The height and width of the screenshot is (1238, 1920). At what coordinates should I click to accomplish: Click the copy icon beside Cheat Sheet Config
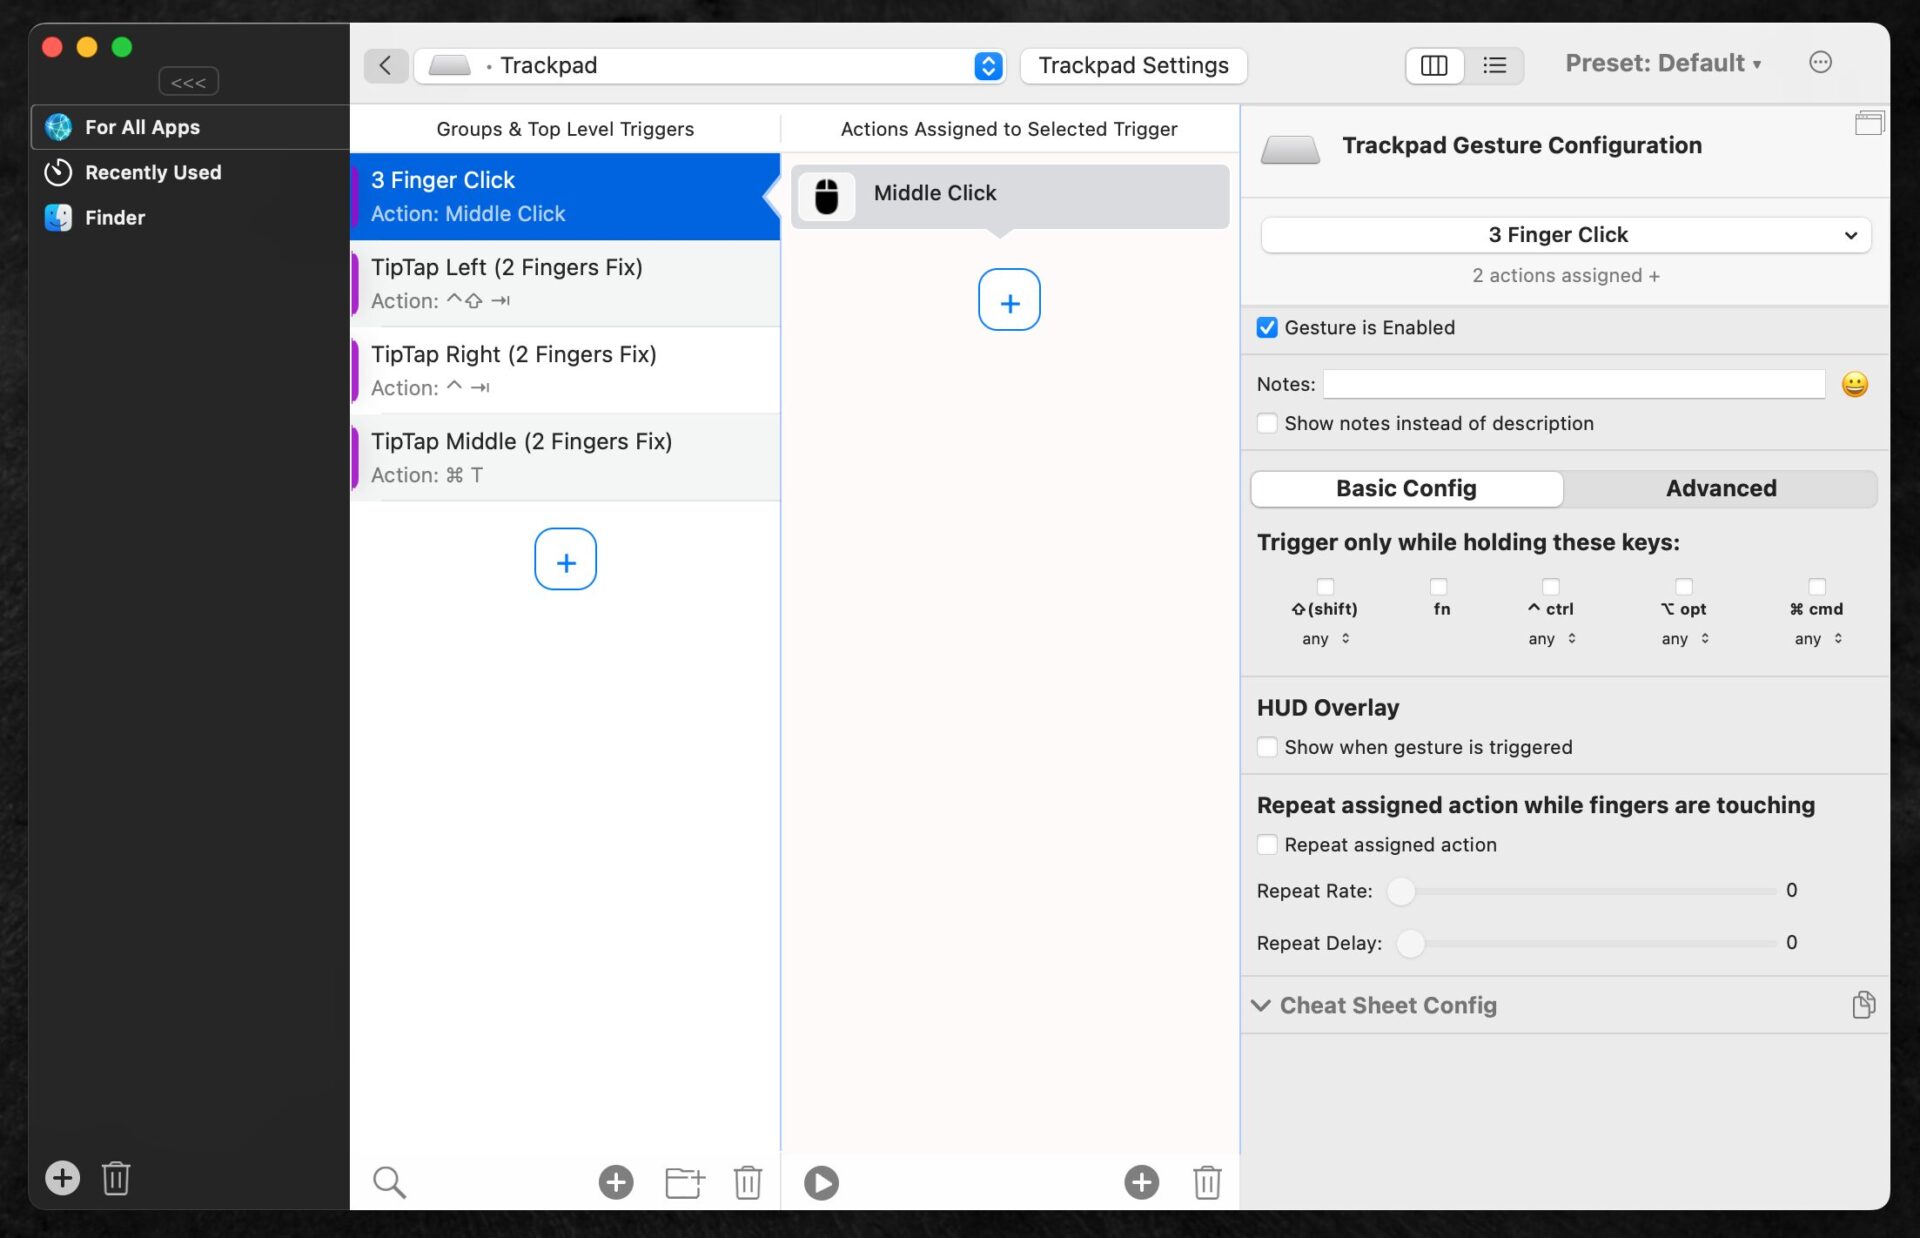[x=1863, y=1005]
